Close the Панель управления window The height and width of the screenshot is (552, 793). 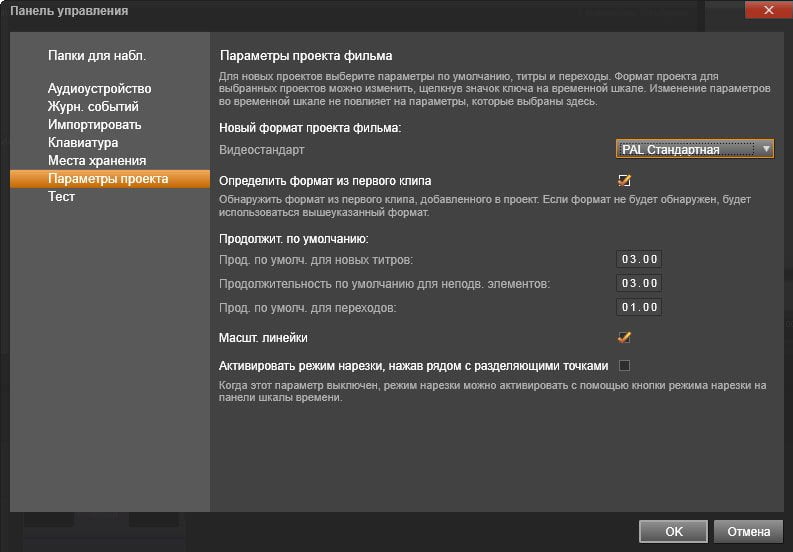click(768, 10)
